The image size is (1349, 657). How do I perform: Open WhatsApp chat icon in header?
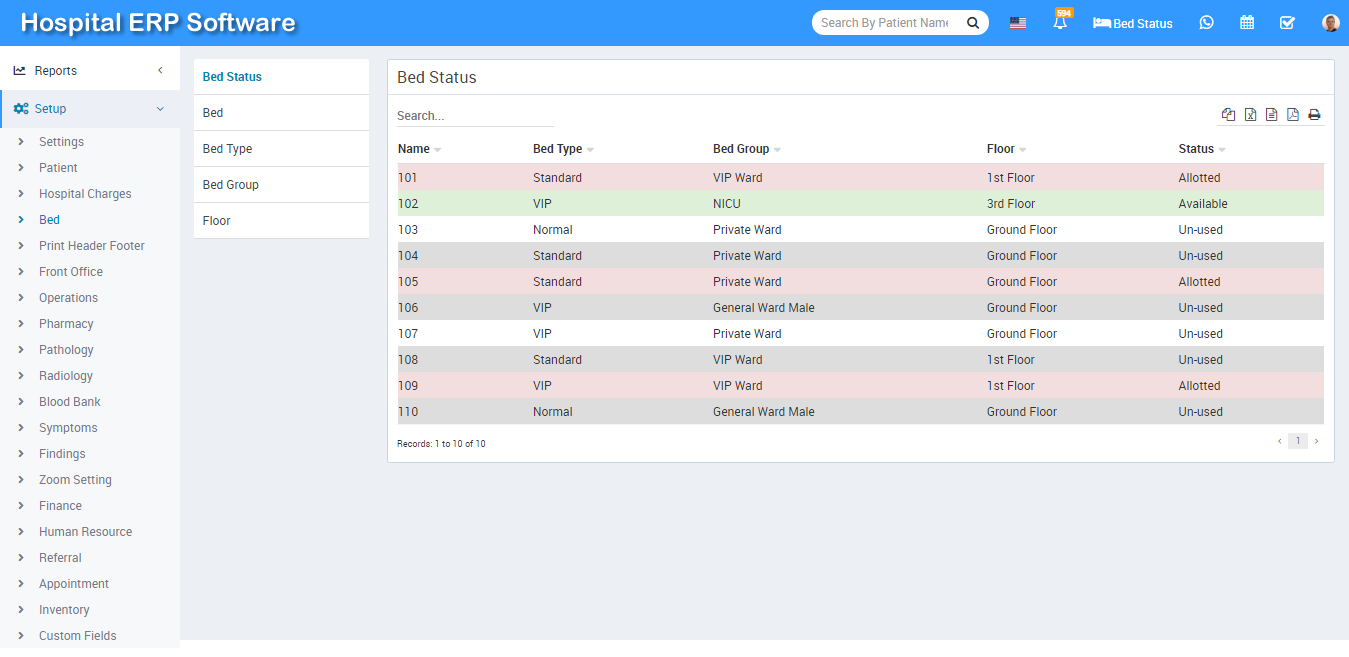[x=1207, y=23]
